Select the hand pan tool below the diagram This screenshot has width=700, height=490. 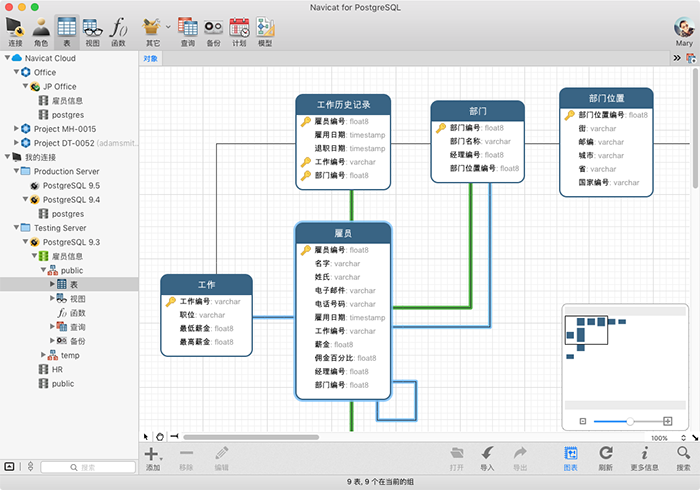[160, 436]
